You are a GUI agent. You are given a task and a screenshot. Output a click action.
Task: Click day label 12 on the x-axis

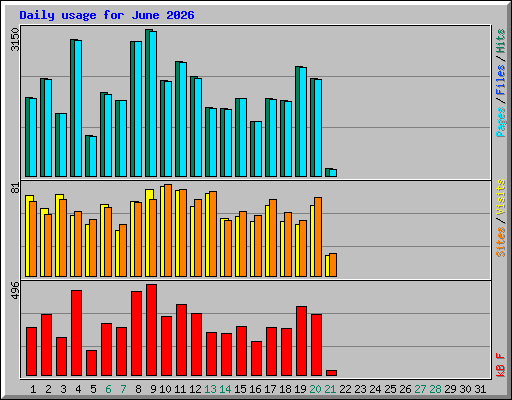(195, 389)
